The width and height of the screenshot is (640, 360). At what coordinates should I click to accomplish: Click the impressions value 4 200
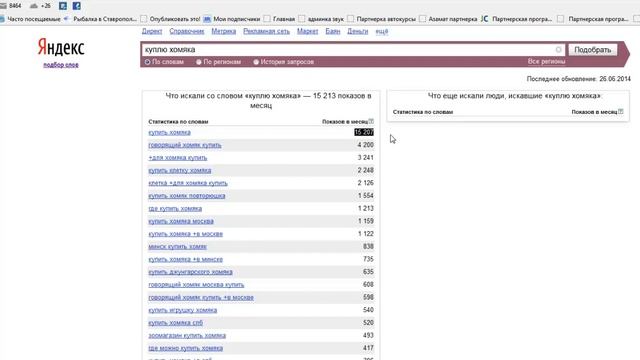pos(366,145)
